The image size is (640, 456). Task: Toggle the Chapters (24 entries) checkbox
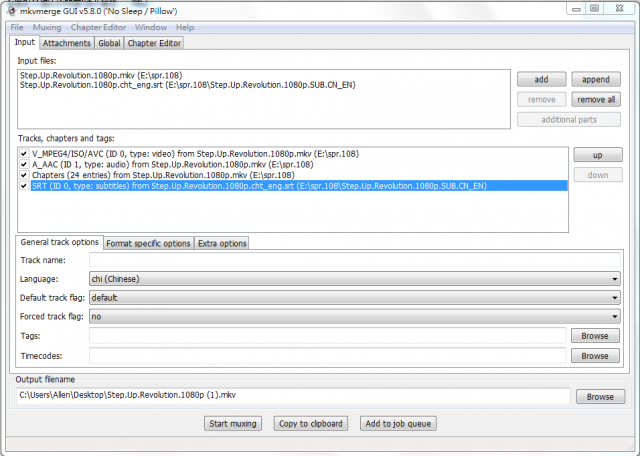(24, 175)
